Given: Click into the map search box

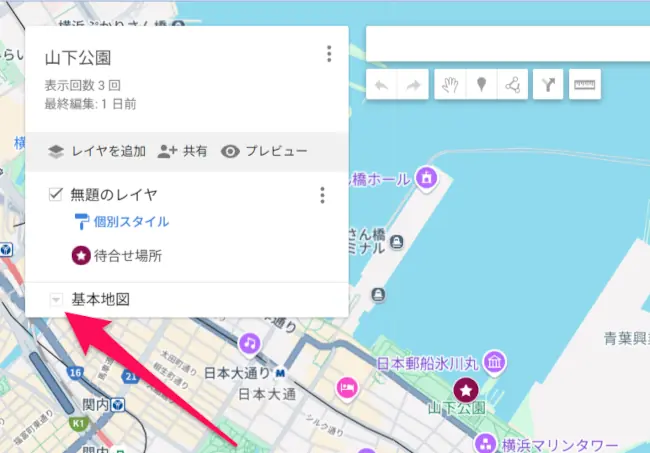Looking at the screenshot, I should (x=508, y=44).
